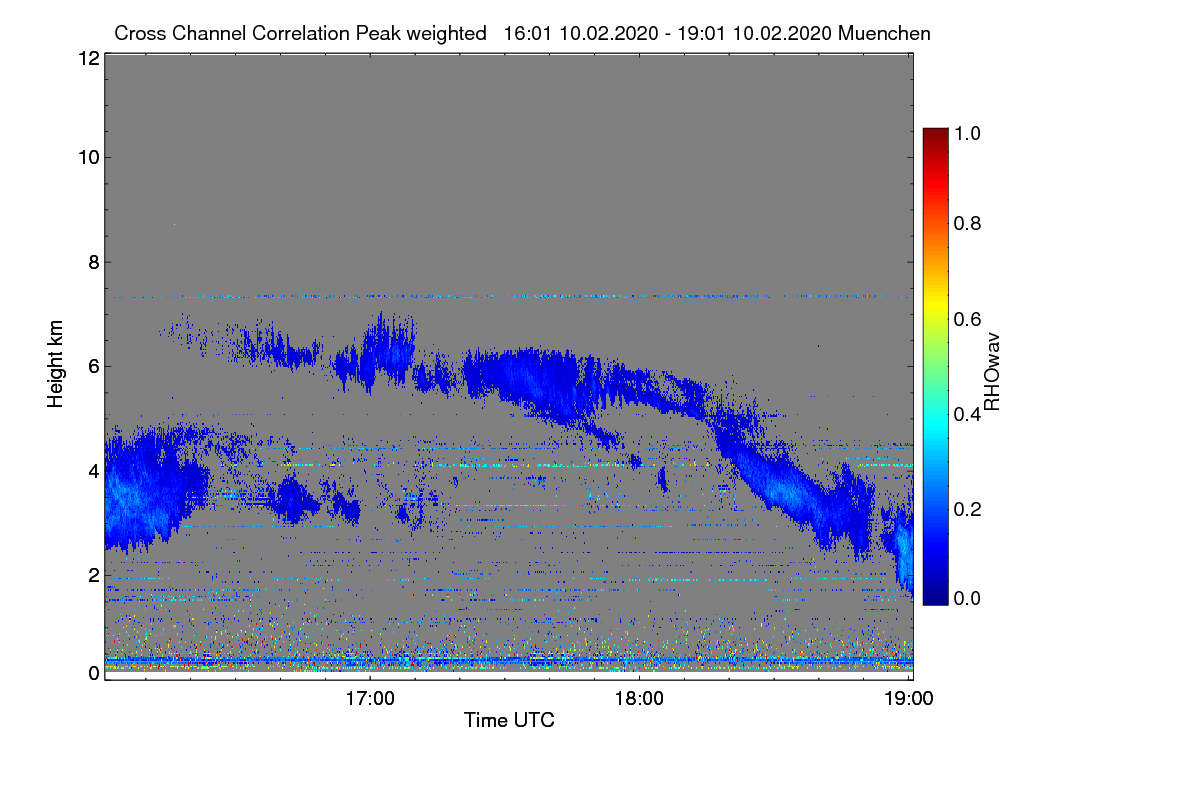Image resolution: width=1200 pixels, height=800 pixels.
Task: Click the height tick label 6
Action: (x=93, y=366)
